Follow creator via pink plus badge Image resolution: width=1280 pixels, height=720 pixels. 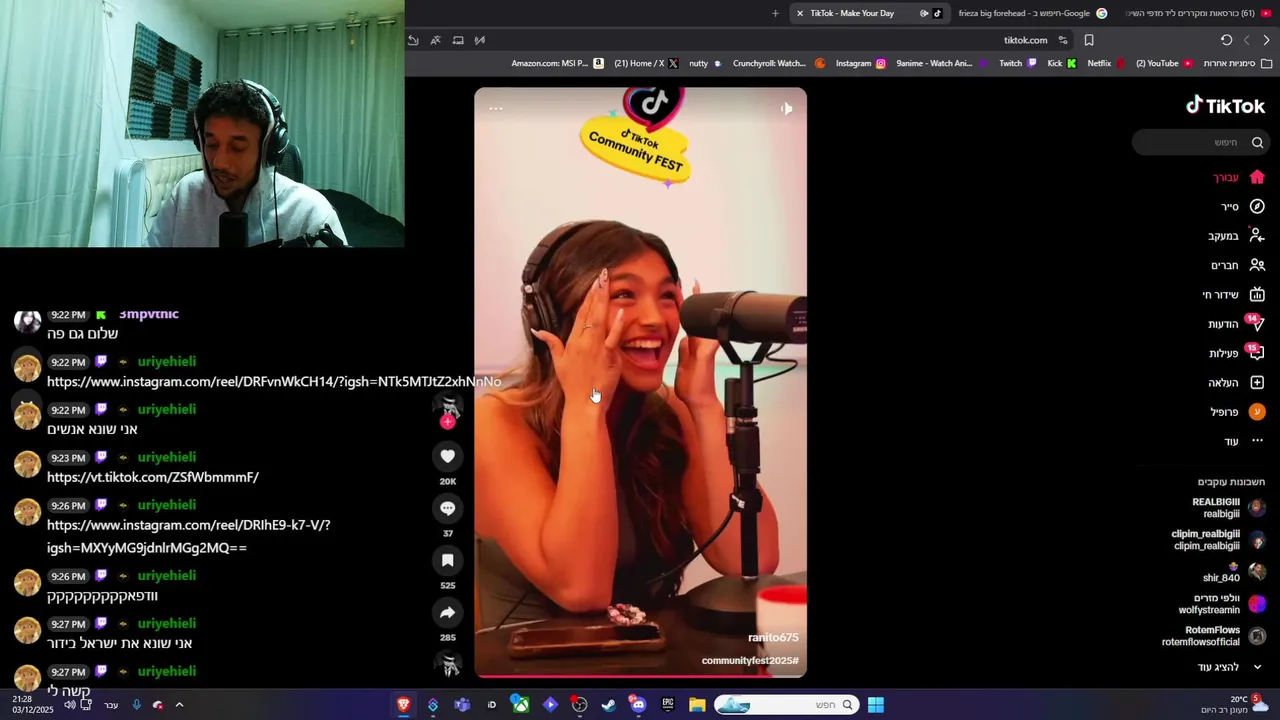[x=447, y=422]
